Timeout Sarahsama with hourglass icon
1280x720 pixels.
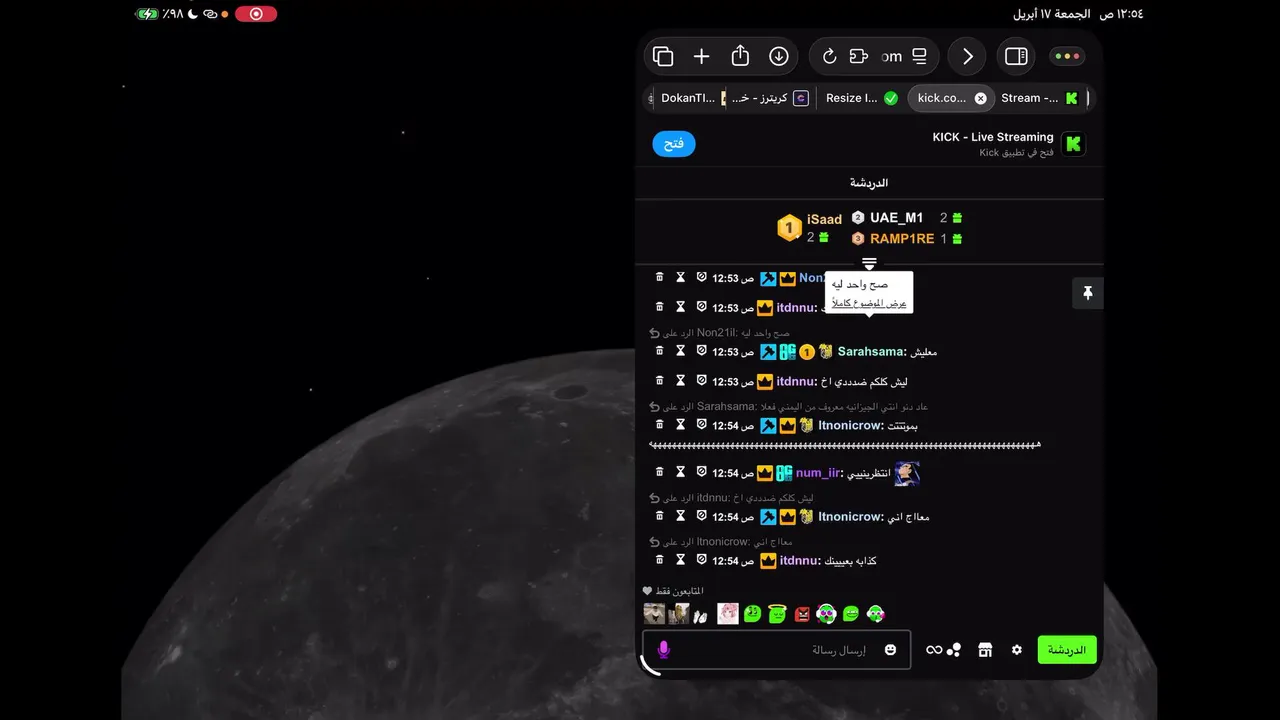[680, 351]
